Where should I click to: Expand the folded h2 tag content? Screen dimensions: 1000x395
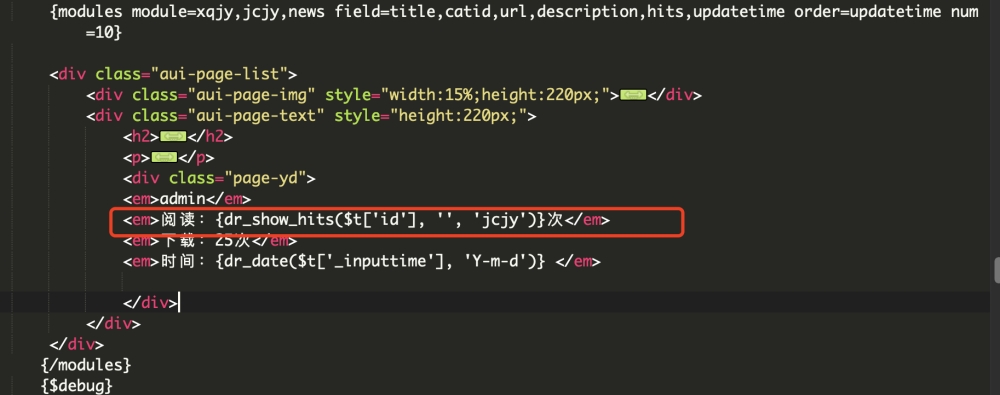click(x=173, y=136)
